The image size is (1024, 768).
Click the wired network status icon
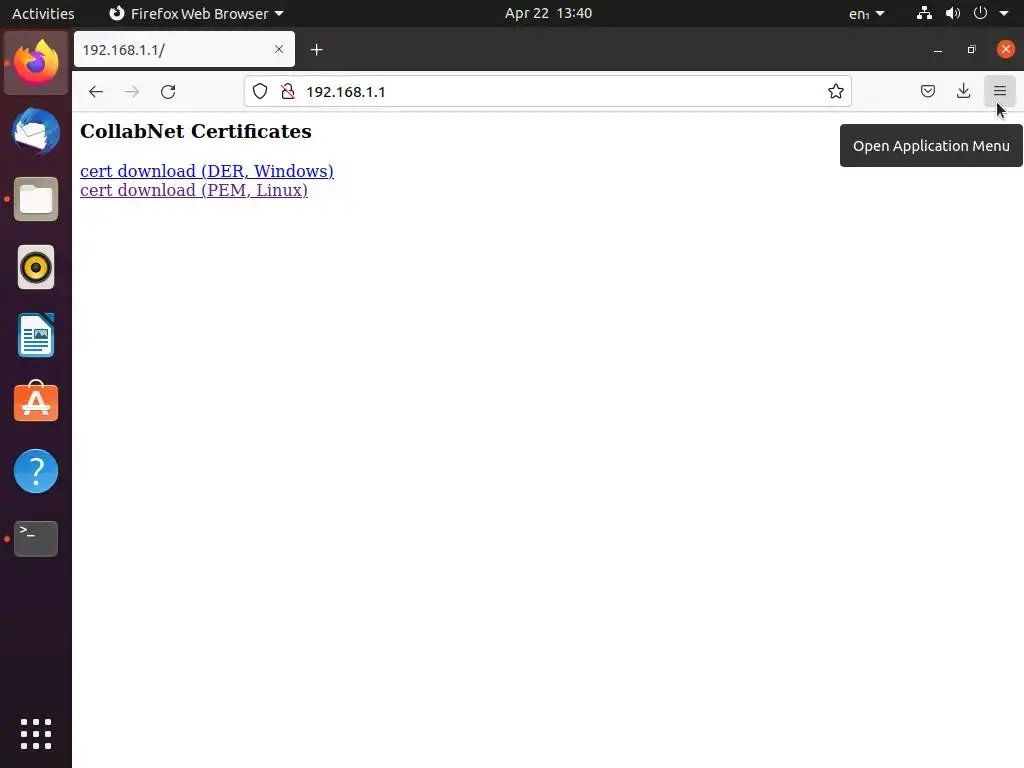click(923, 13)
